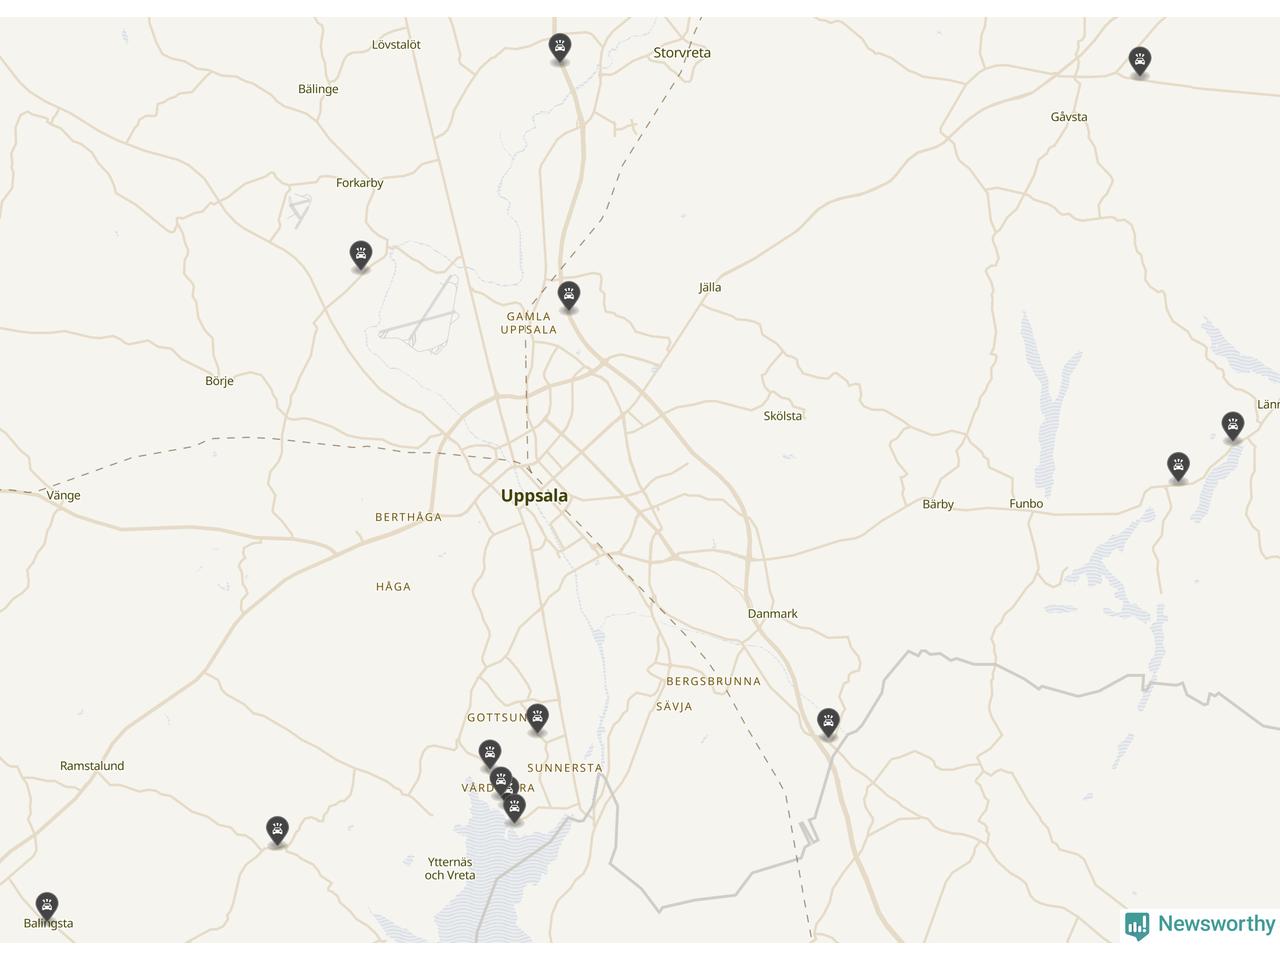
Task: Open the car marker south of Danmark
Action: tap(828, 721)
